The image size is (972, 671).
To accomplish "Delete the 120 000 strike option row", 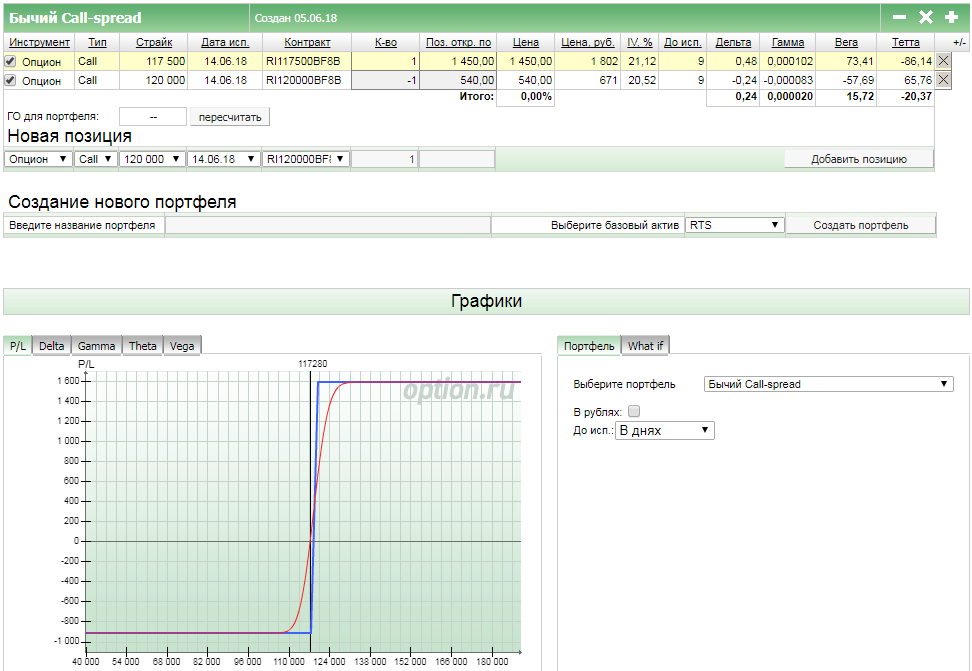I will pos(943,80).
